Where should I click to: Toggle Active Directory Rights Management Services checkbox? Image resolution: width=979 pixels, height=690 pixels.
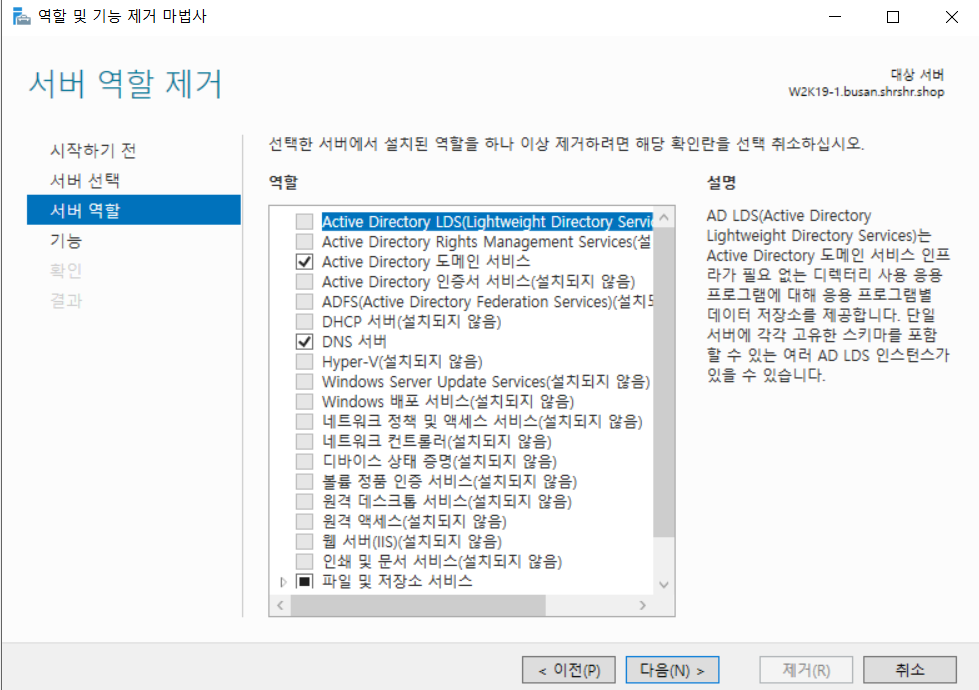[x=305, y=242]
